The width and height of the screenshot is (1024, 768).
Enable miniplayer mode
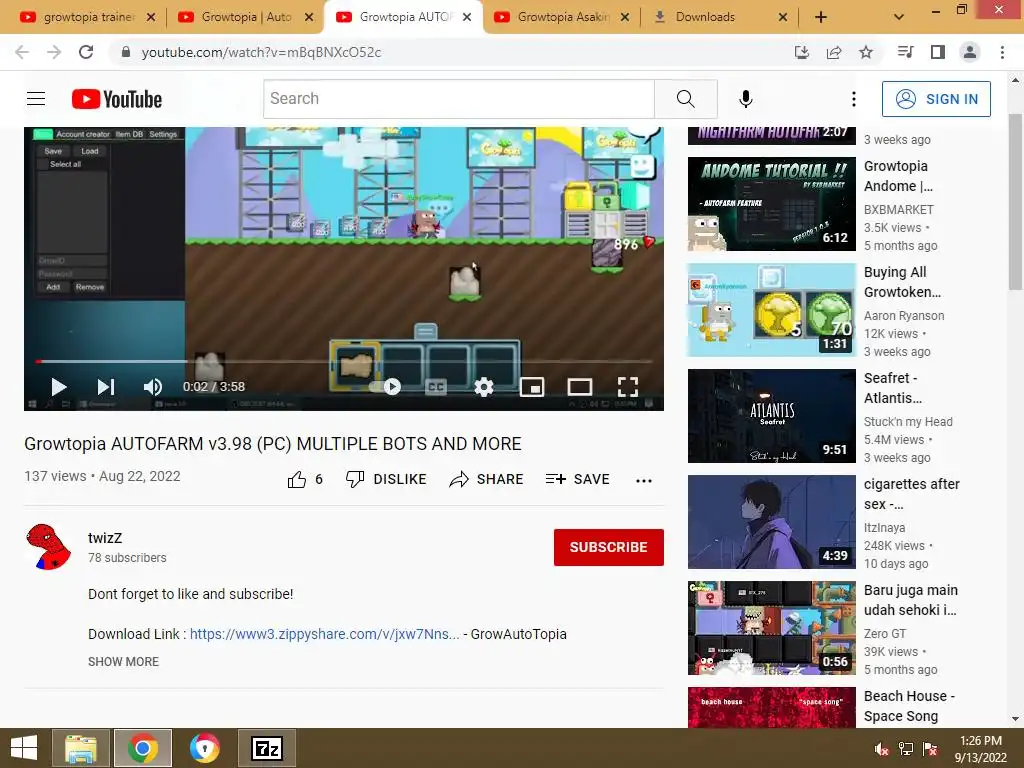tap(532, 387)
